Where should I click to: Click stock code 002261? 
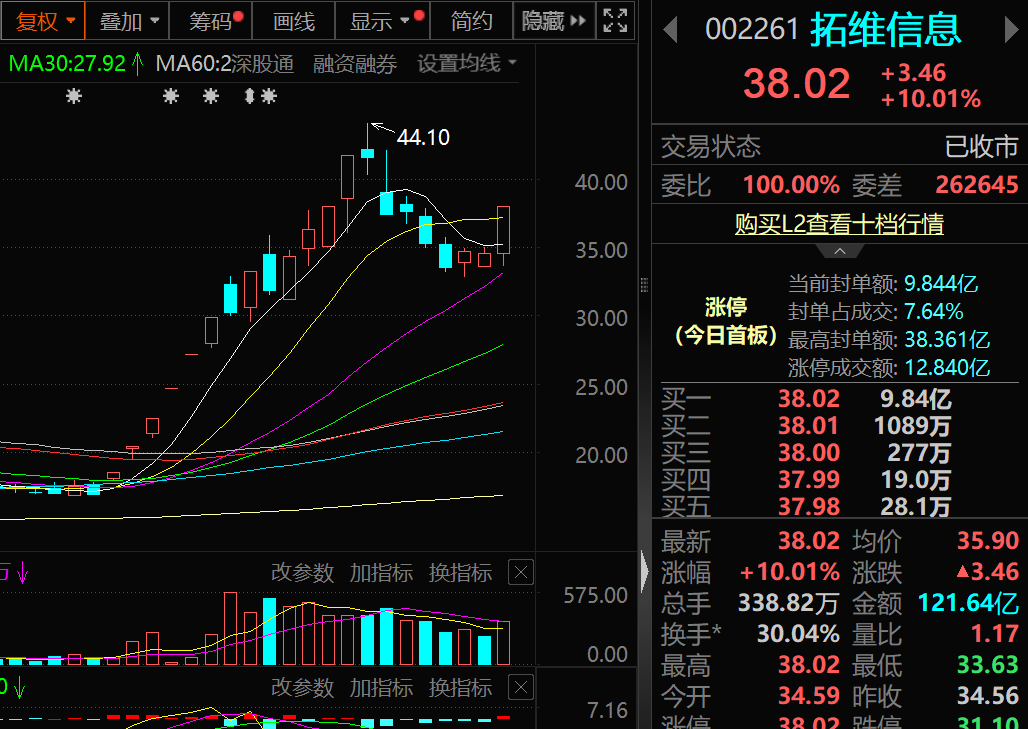pos(751,30)
